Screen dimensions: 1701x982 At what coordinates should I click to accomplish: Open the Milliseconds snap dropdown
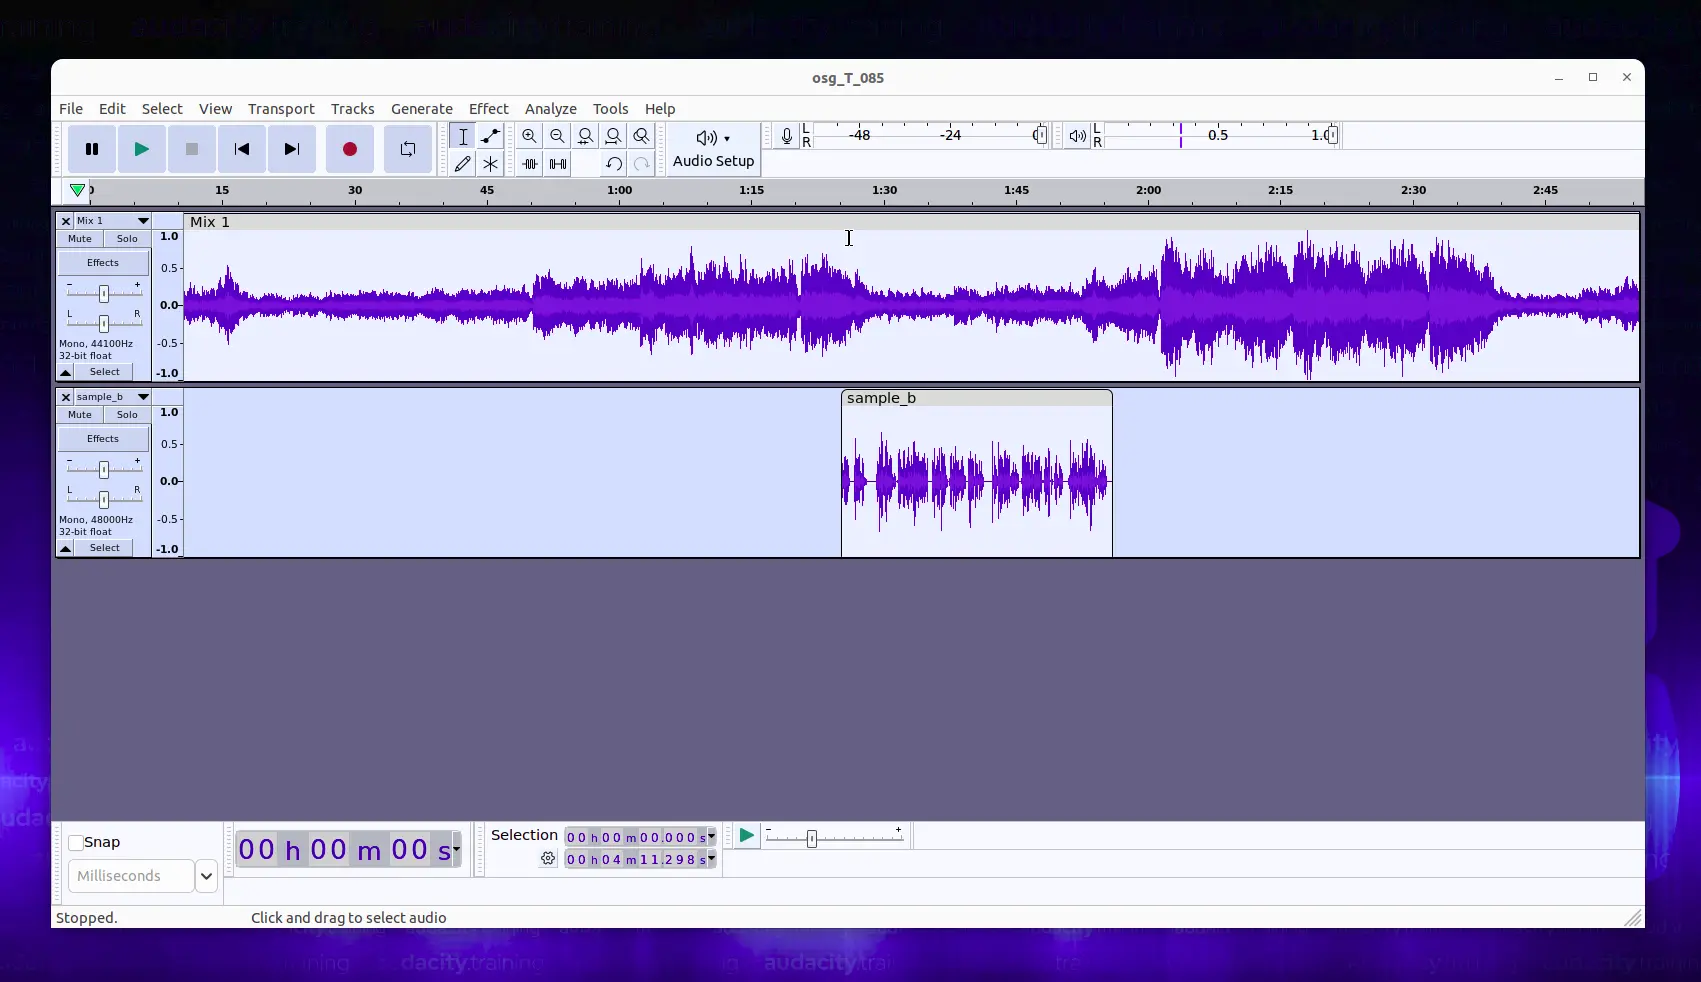tap(206, 876)
